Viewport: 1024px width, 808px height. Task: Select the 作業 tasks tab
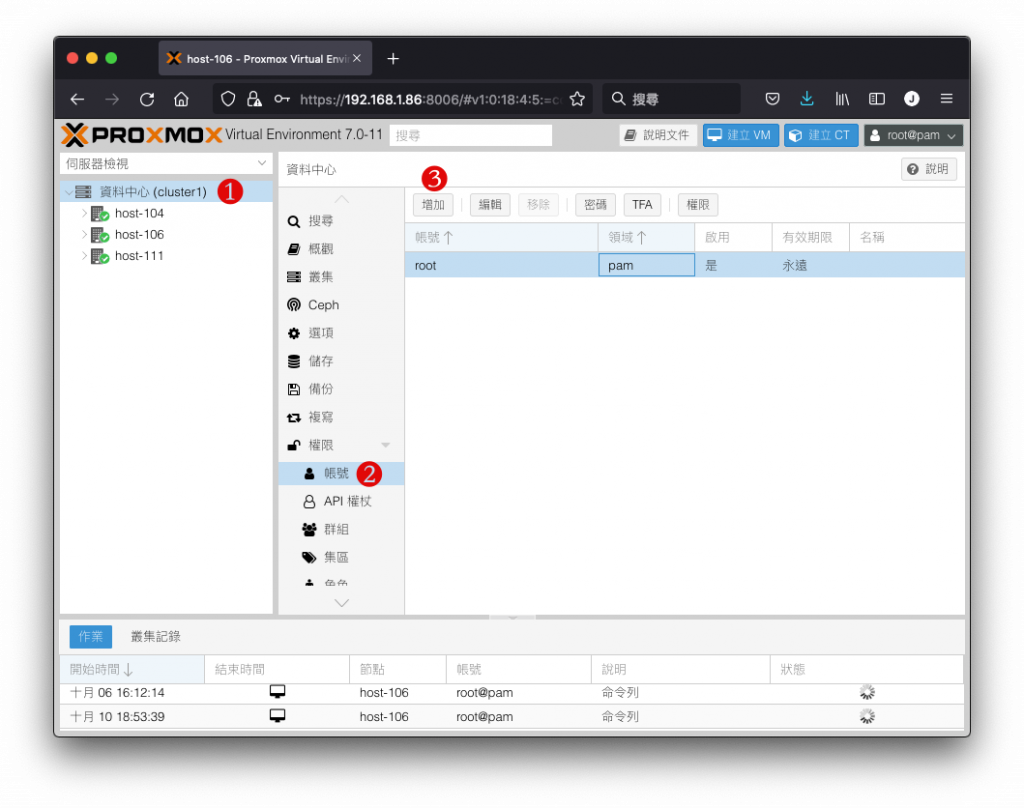pos(90,636)
